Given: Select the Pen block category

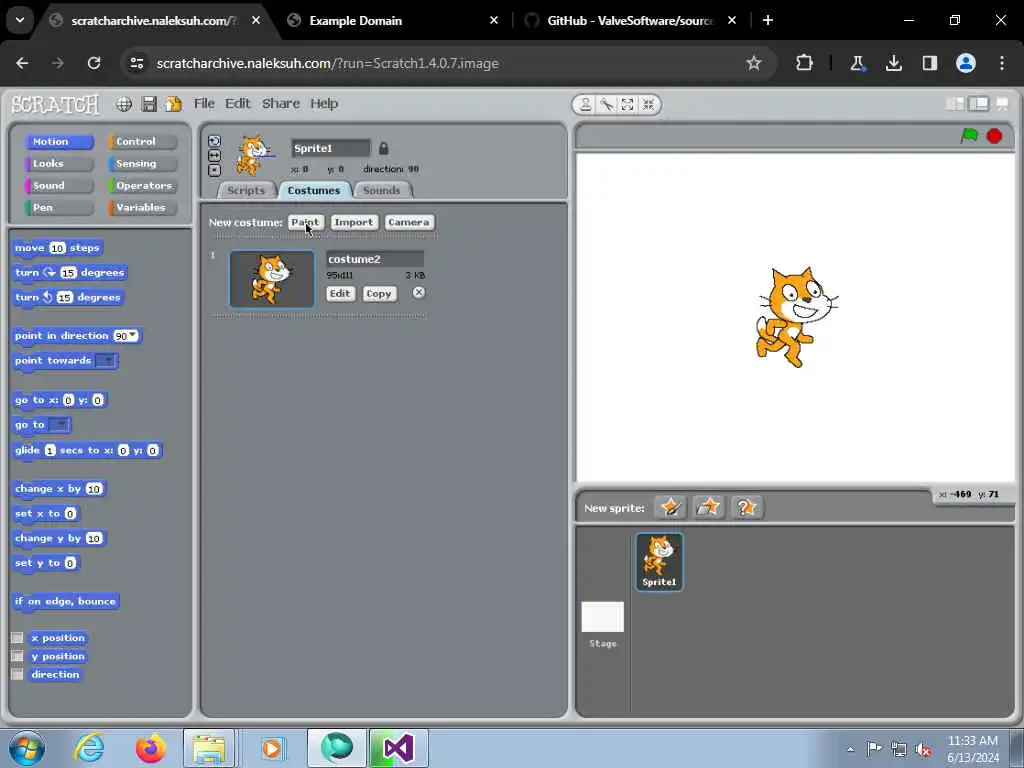Looking at the screenshot, I should [x=59, y=208].
